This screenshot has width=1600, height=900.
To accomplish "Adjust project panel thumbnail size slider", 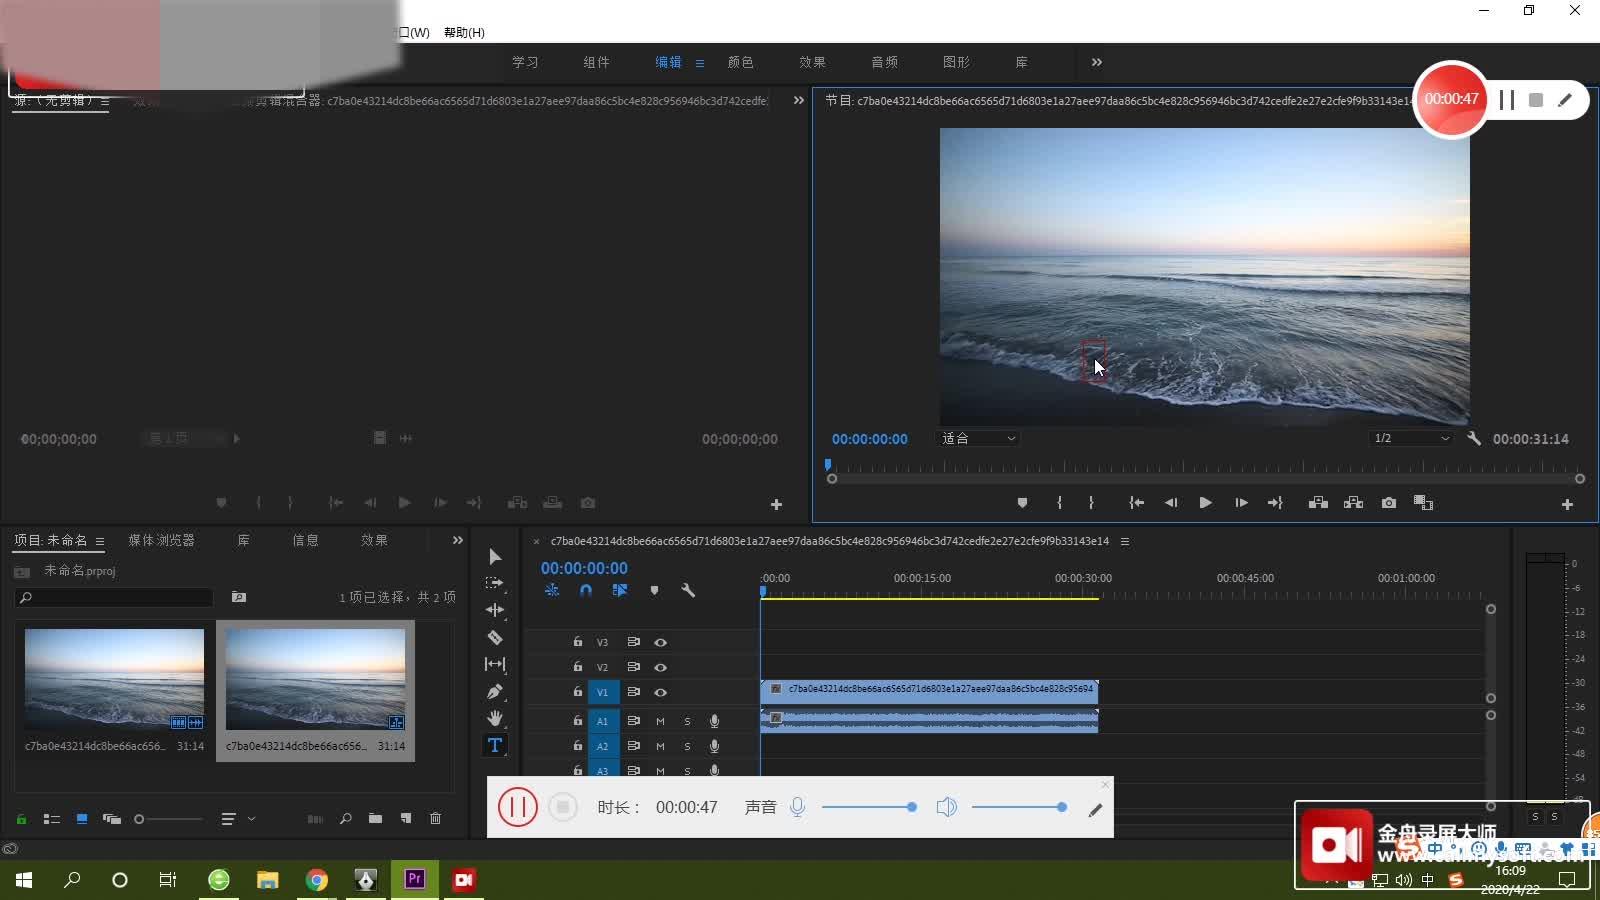I will coord(168,819).
